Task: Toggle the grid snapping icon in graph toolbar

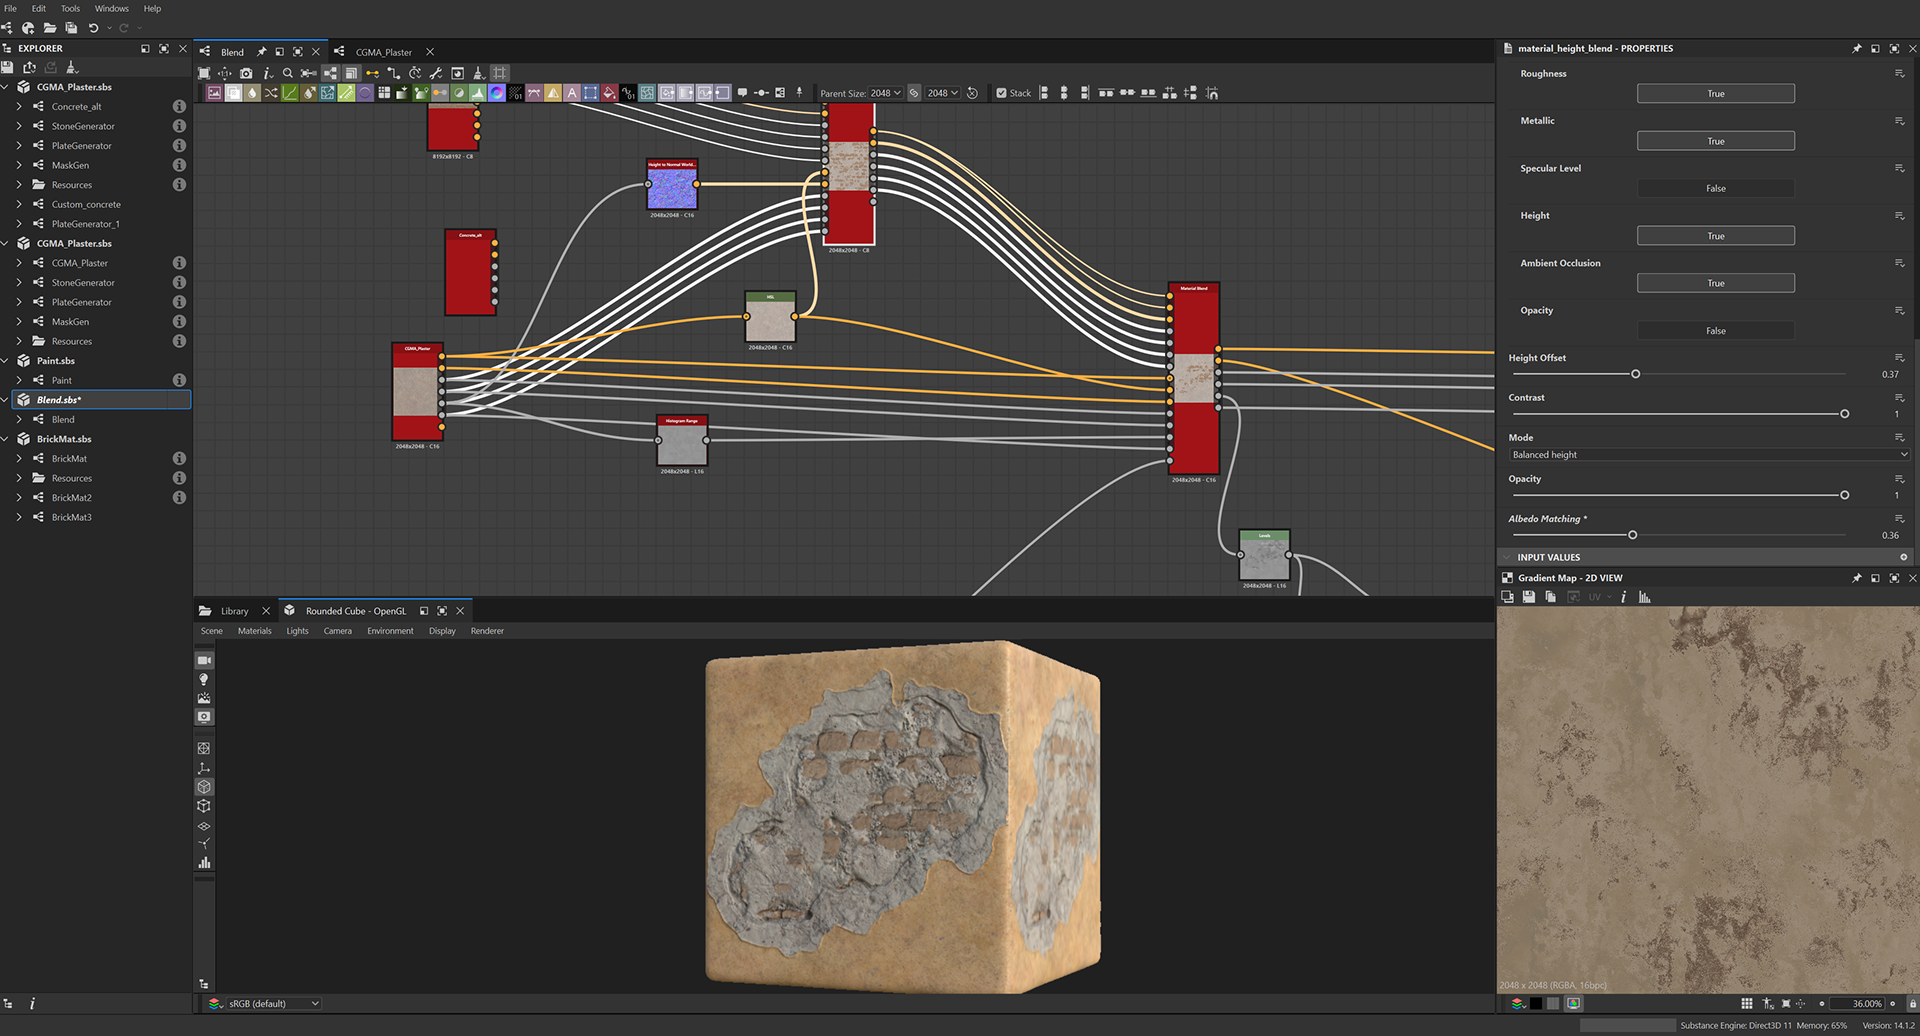Action: [500, 73]
